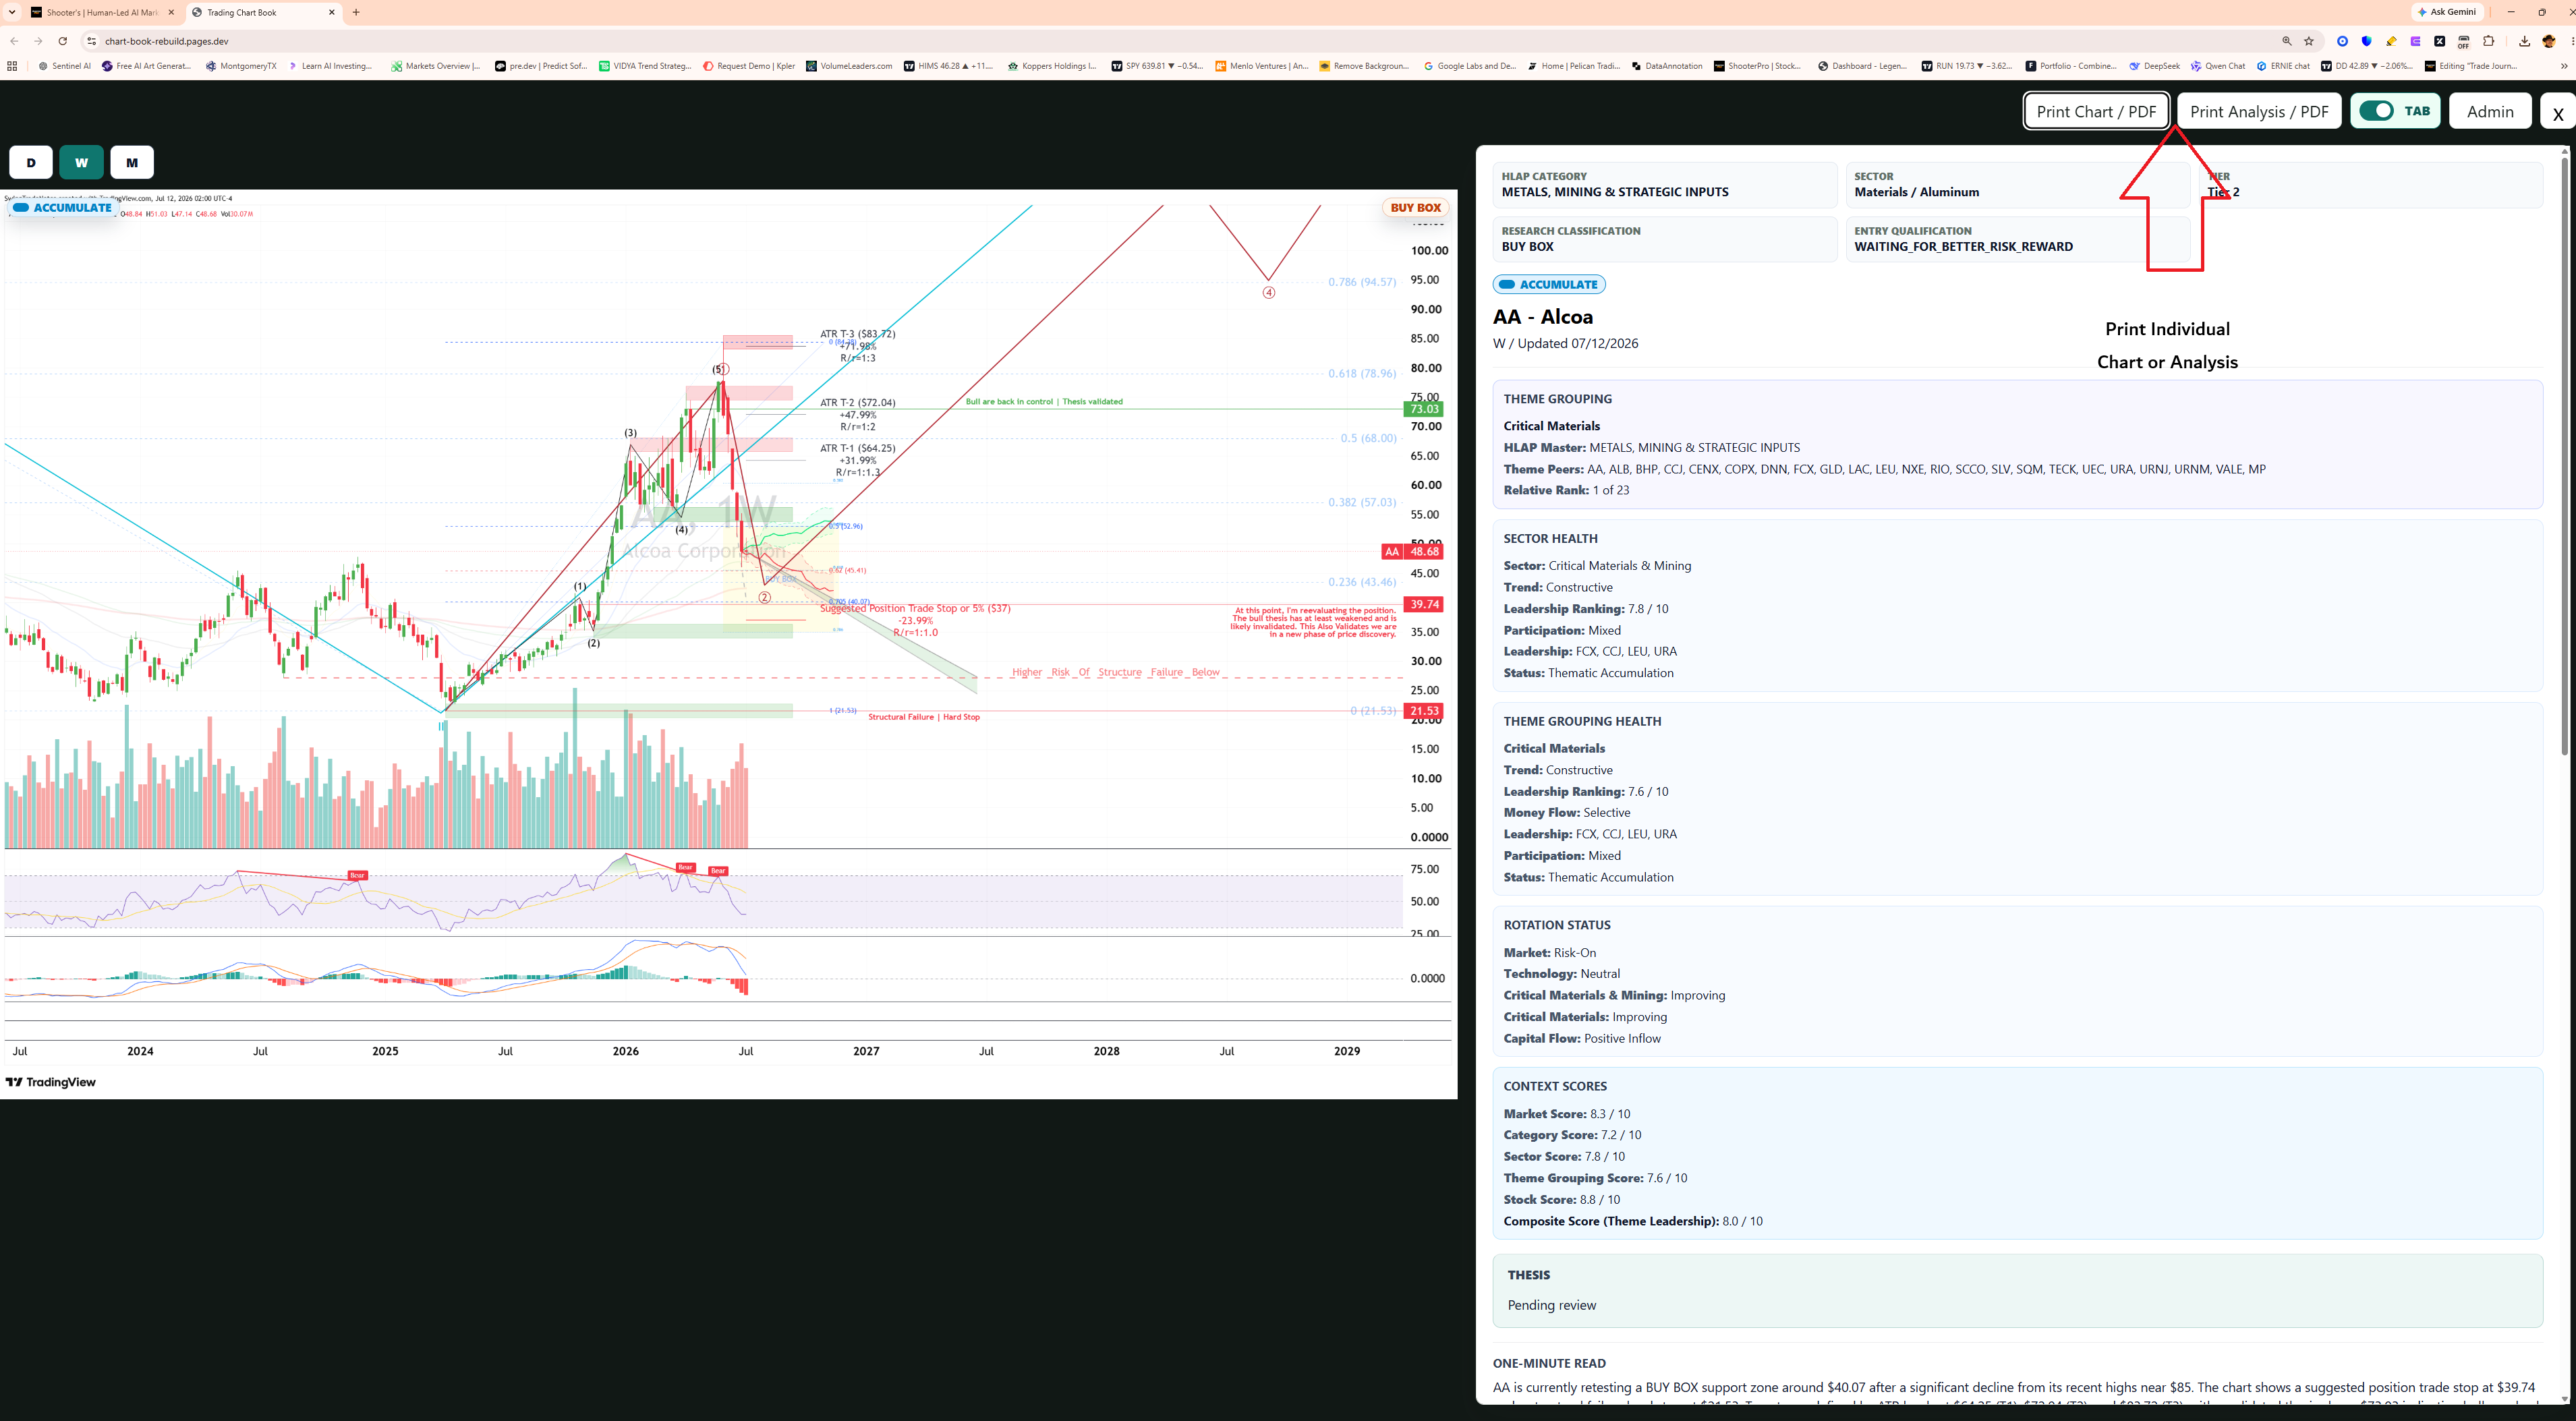Open Free AI Art Generator bookmark

pos(147,66)
